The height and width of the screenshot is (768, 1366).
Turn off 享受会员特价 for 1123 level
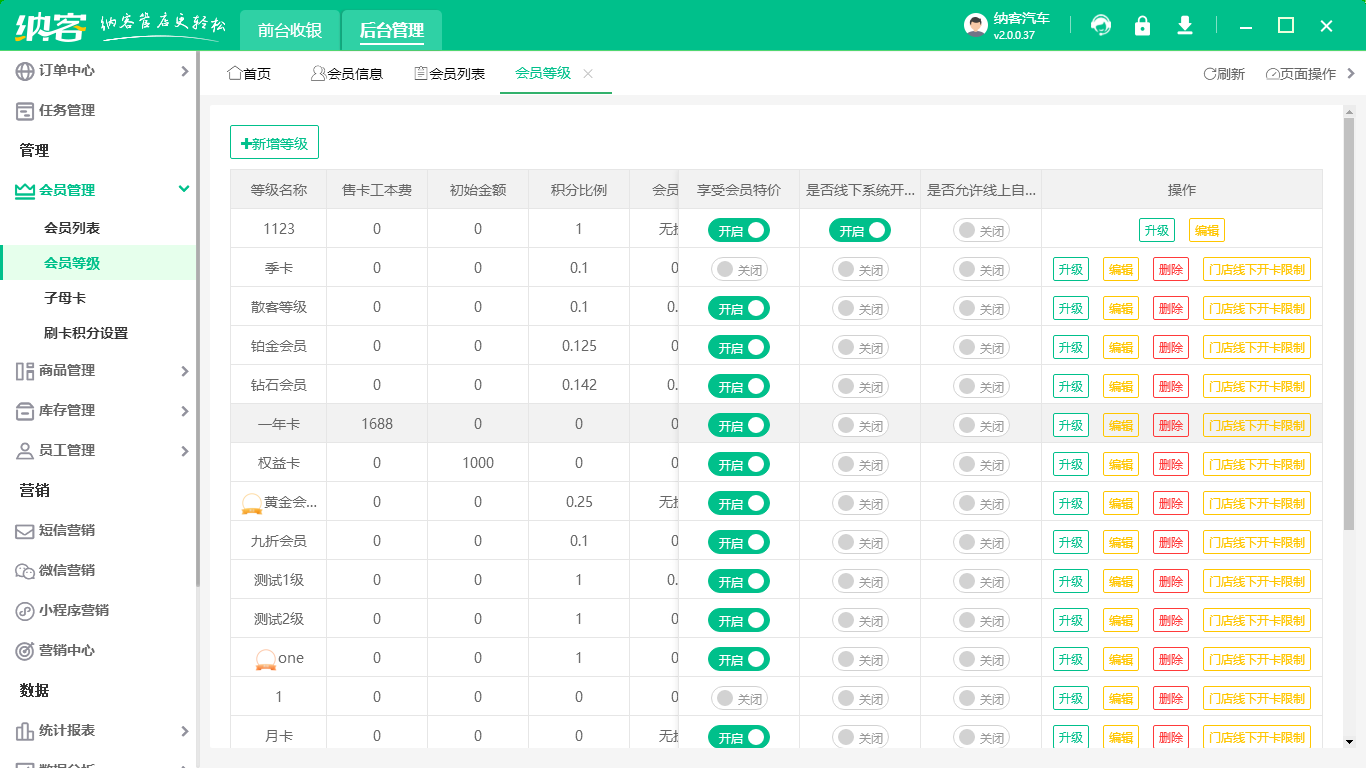coord(738,230)
